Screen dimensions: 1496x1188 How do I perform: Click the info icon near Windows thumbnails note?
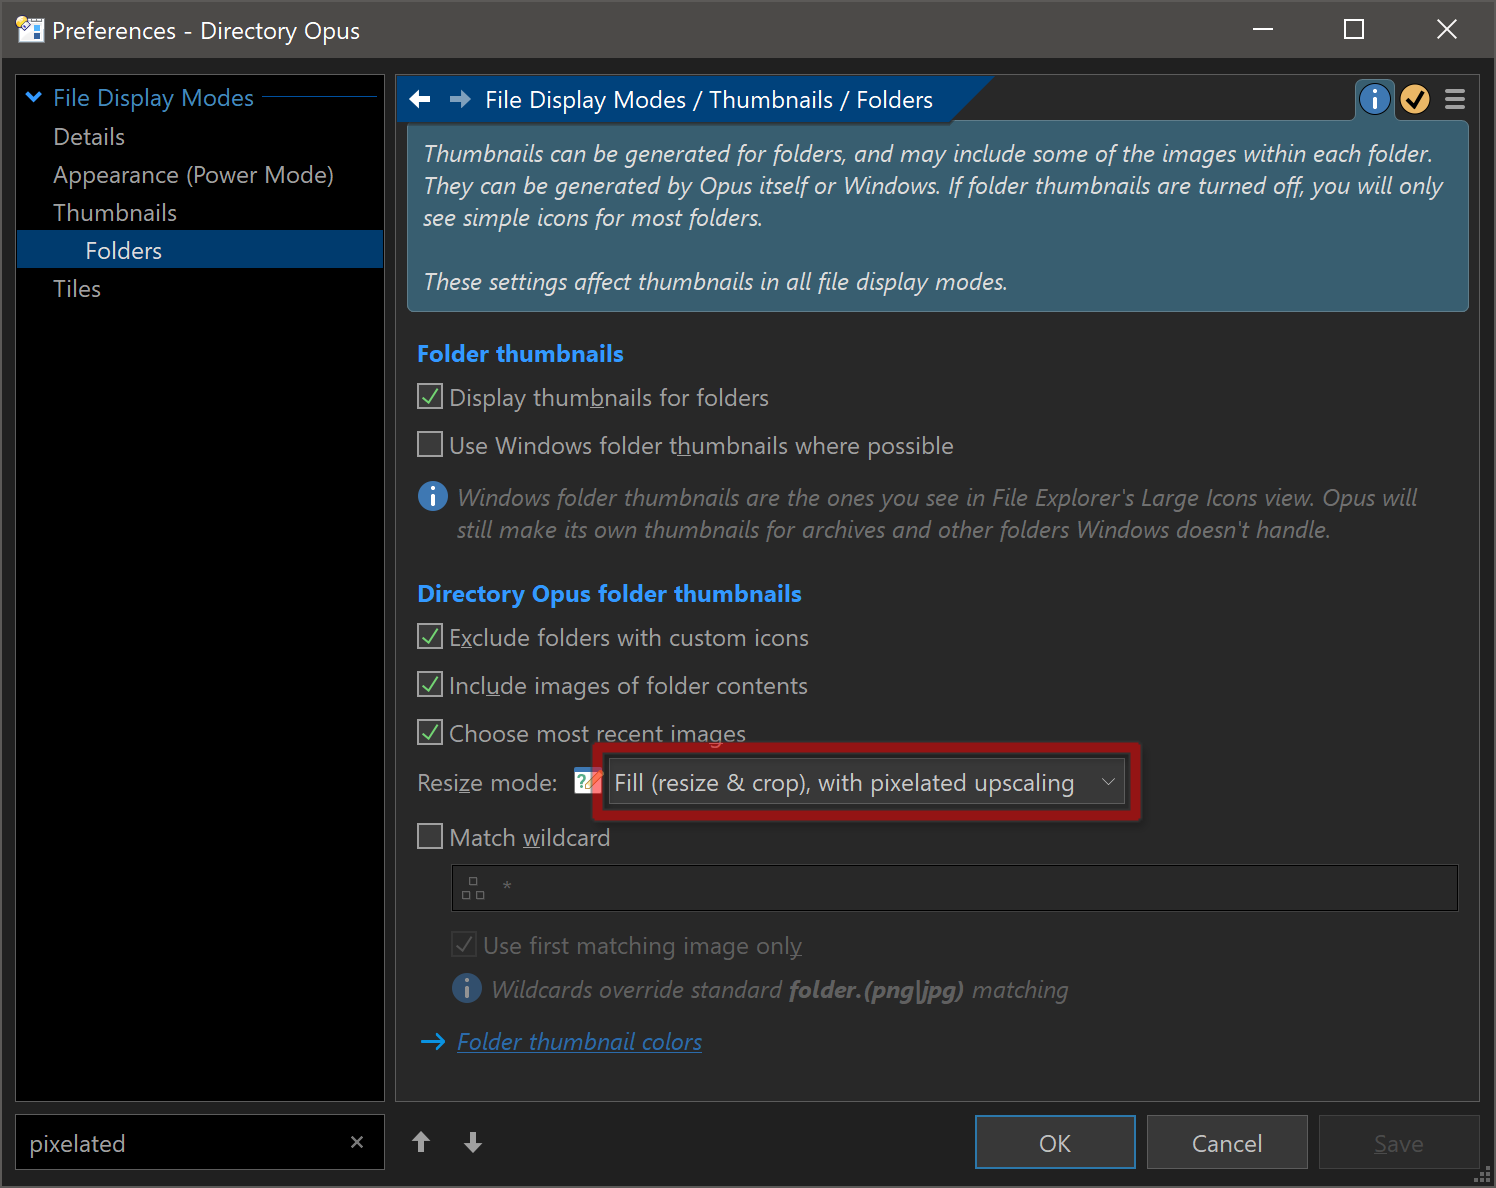(x=432, y=495)
